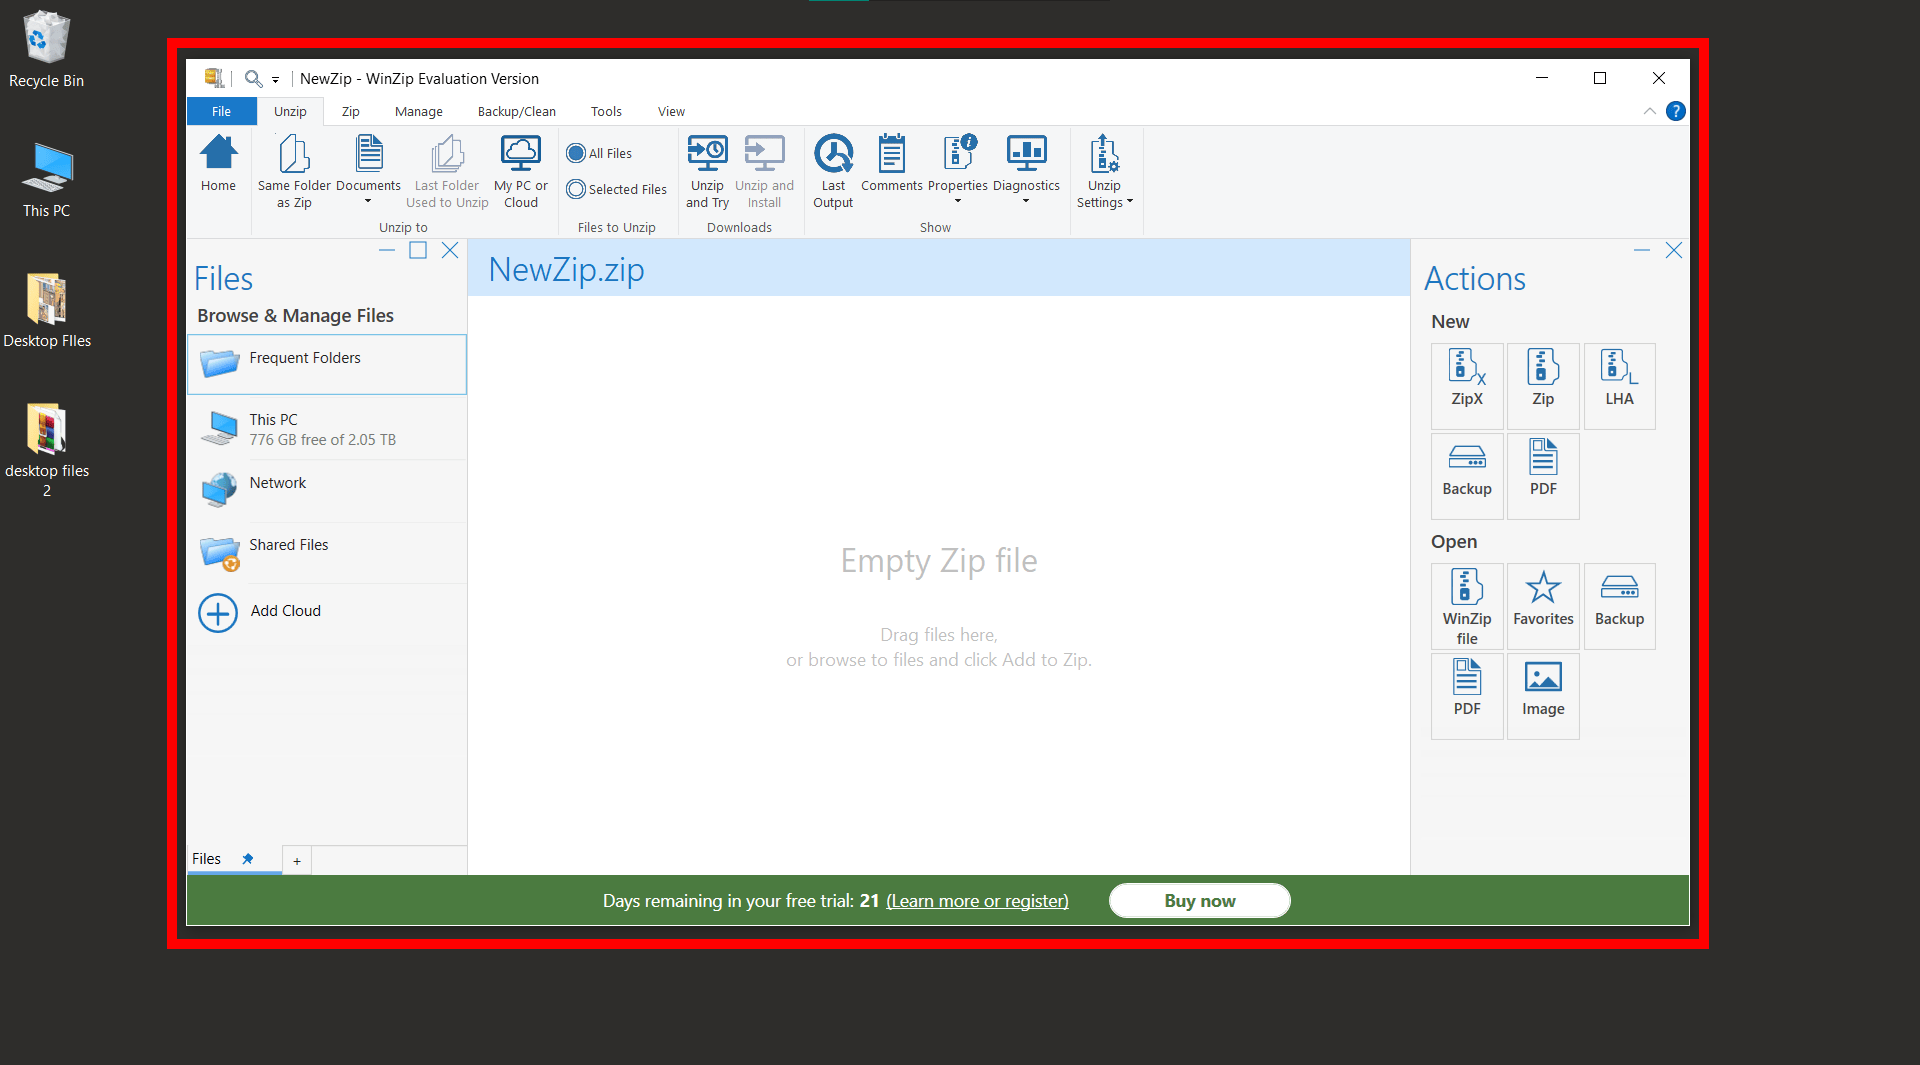Create a new ZipX archive
Image resolution: width=1920 pixels, height=1065 pixels.
click(1466, 385)
